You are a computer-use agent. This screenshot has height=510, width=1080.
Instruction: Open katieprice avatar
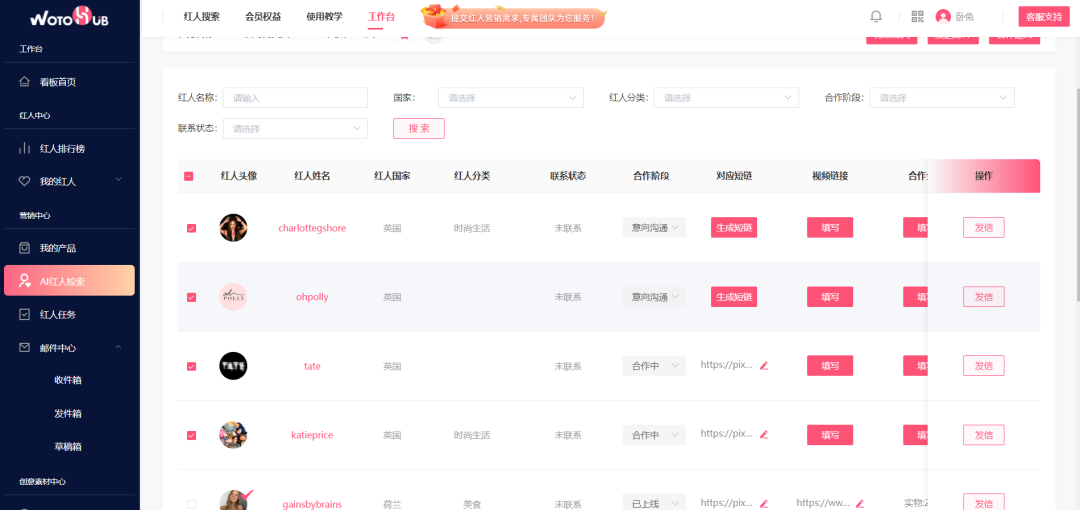click(x=233, y=435)
